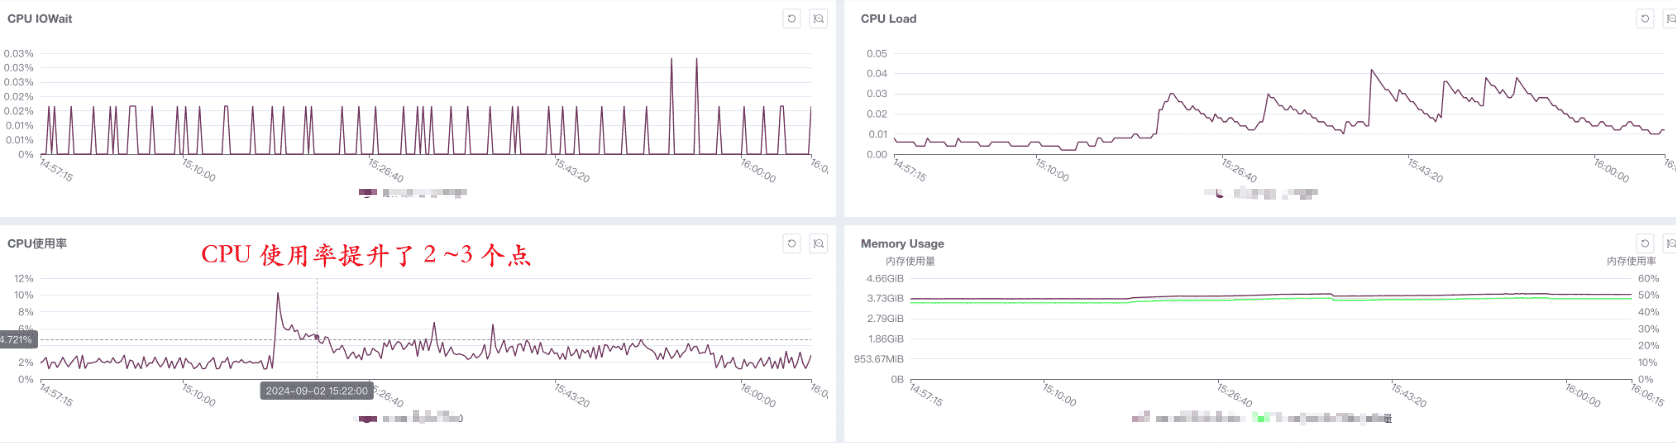The width and height of the screenshot is (1676, 443).
Task: Click the zoom icon in CPU IOWait panel
Action: (818, 19)
